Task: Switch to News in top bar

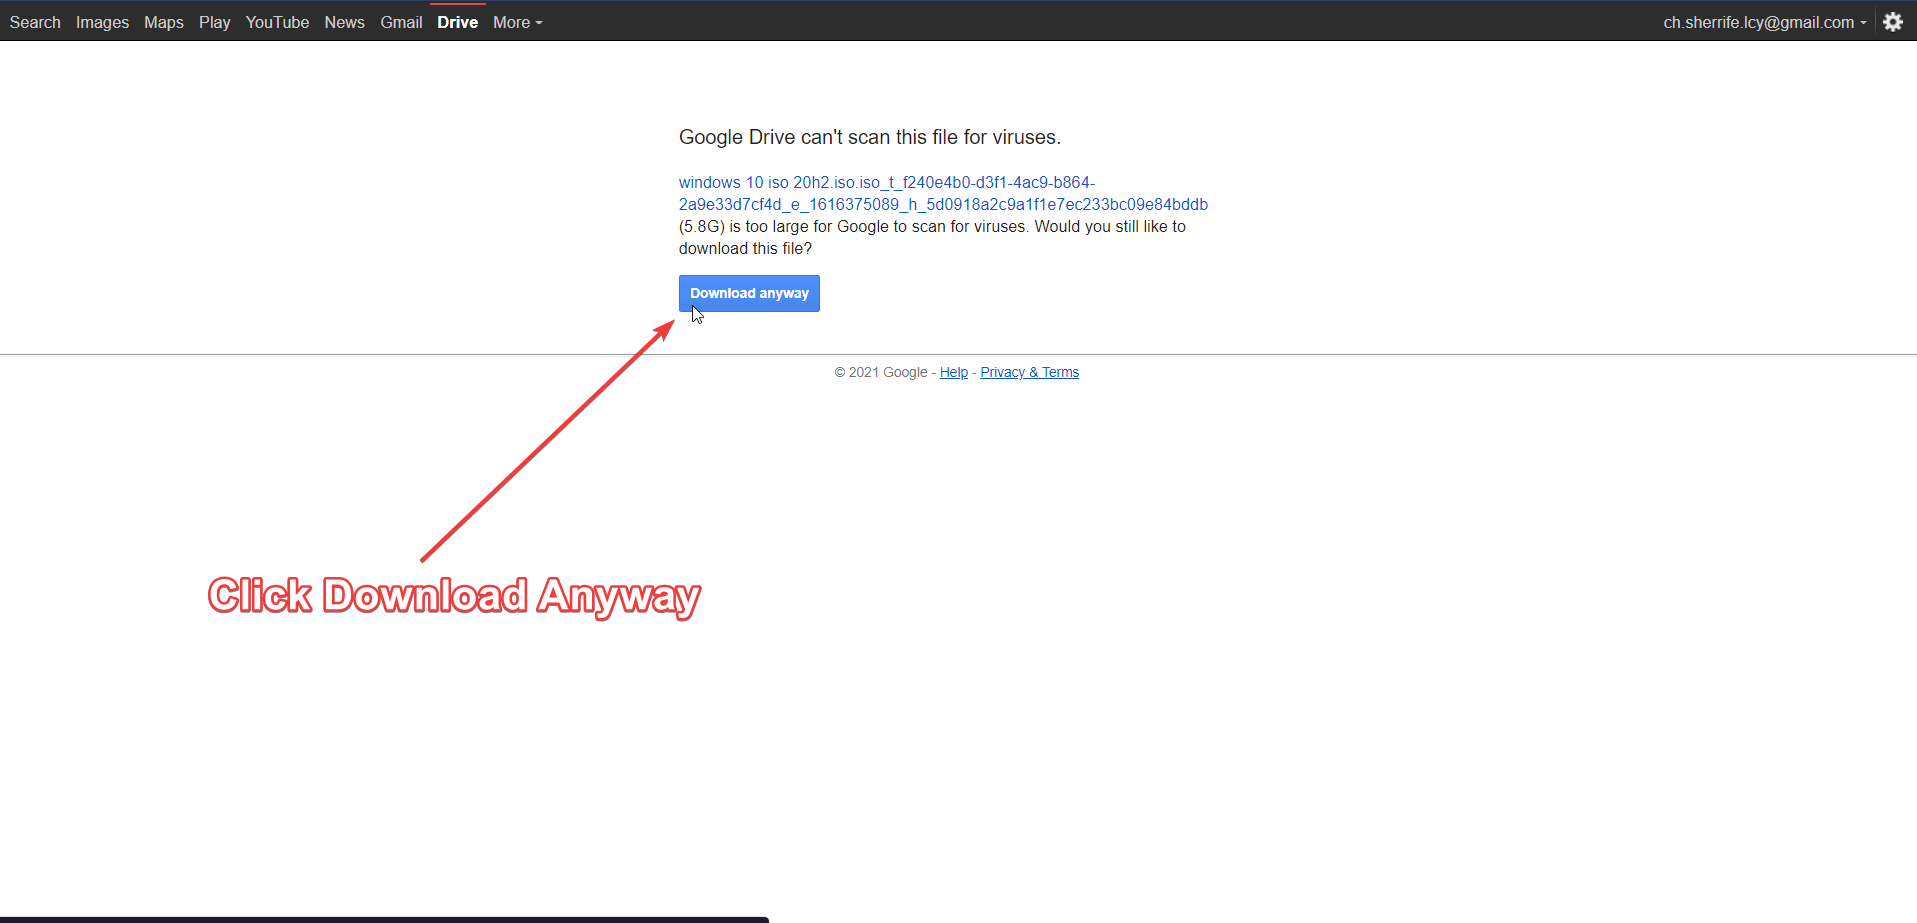Action: click(344, 22)
